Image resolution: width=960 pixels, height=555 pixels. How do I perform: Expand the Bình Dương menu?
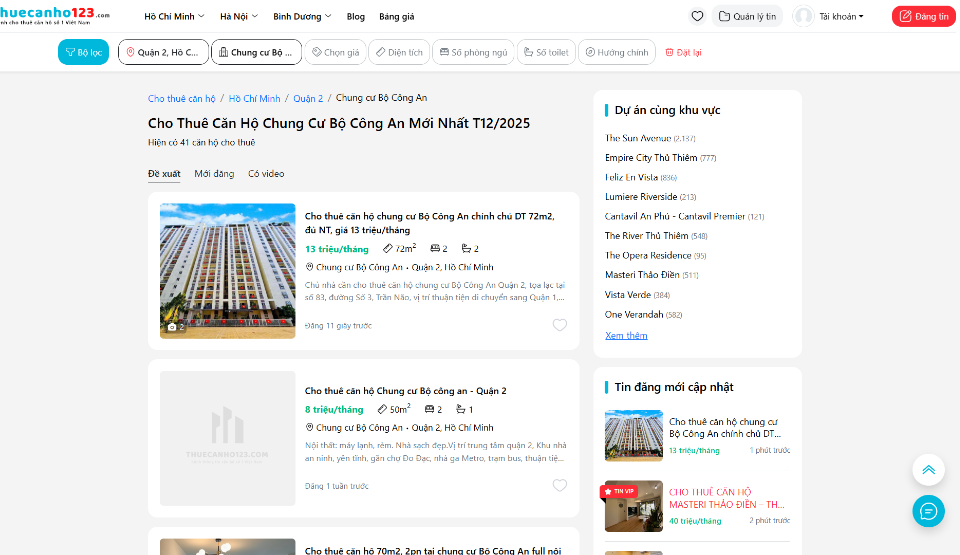tap(302, 17)
